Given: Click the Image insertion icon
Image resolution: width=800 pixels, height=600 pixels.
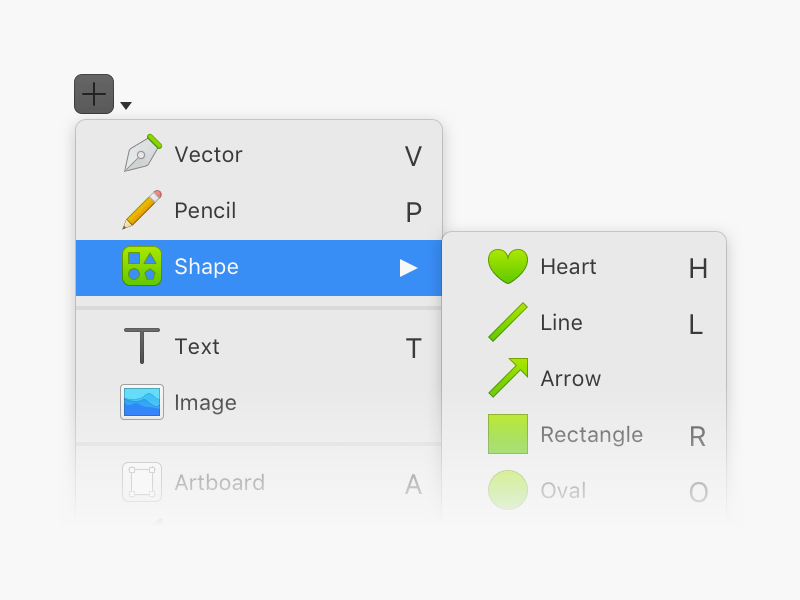Looking at the screenshot, I should tap(144, 402).
